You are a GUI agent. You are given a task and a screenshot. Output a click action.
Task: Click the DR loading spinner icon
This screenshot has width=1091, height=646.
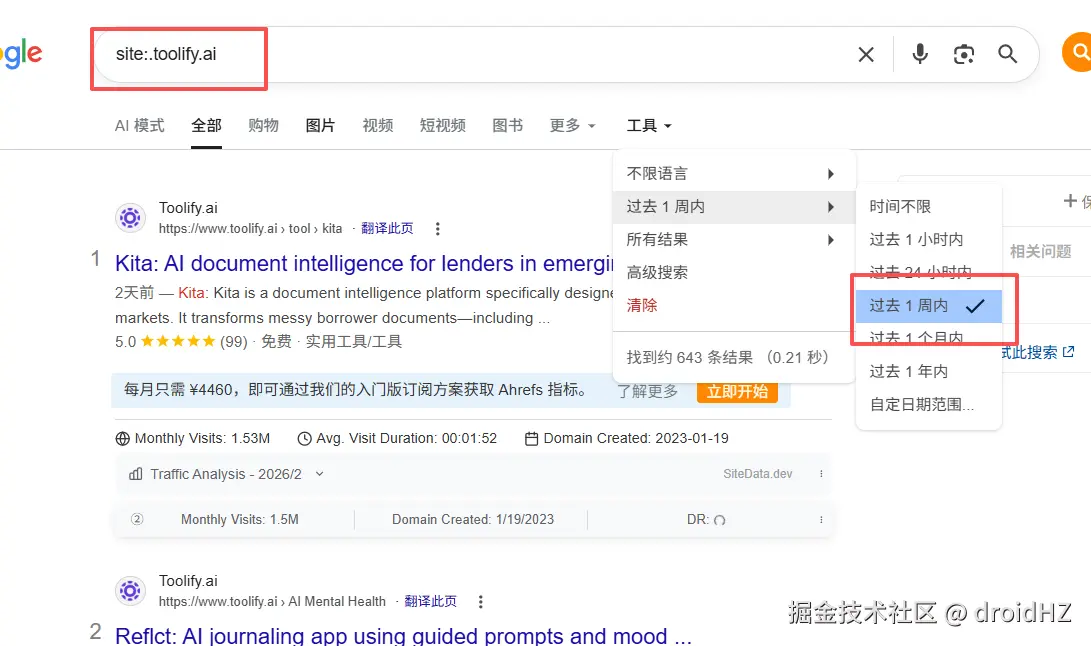point(719,520)
